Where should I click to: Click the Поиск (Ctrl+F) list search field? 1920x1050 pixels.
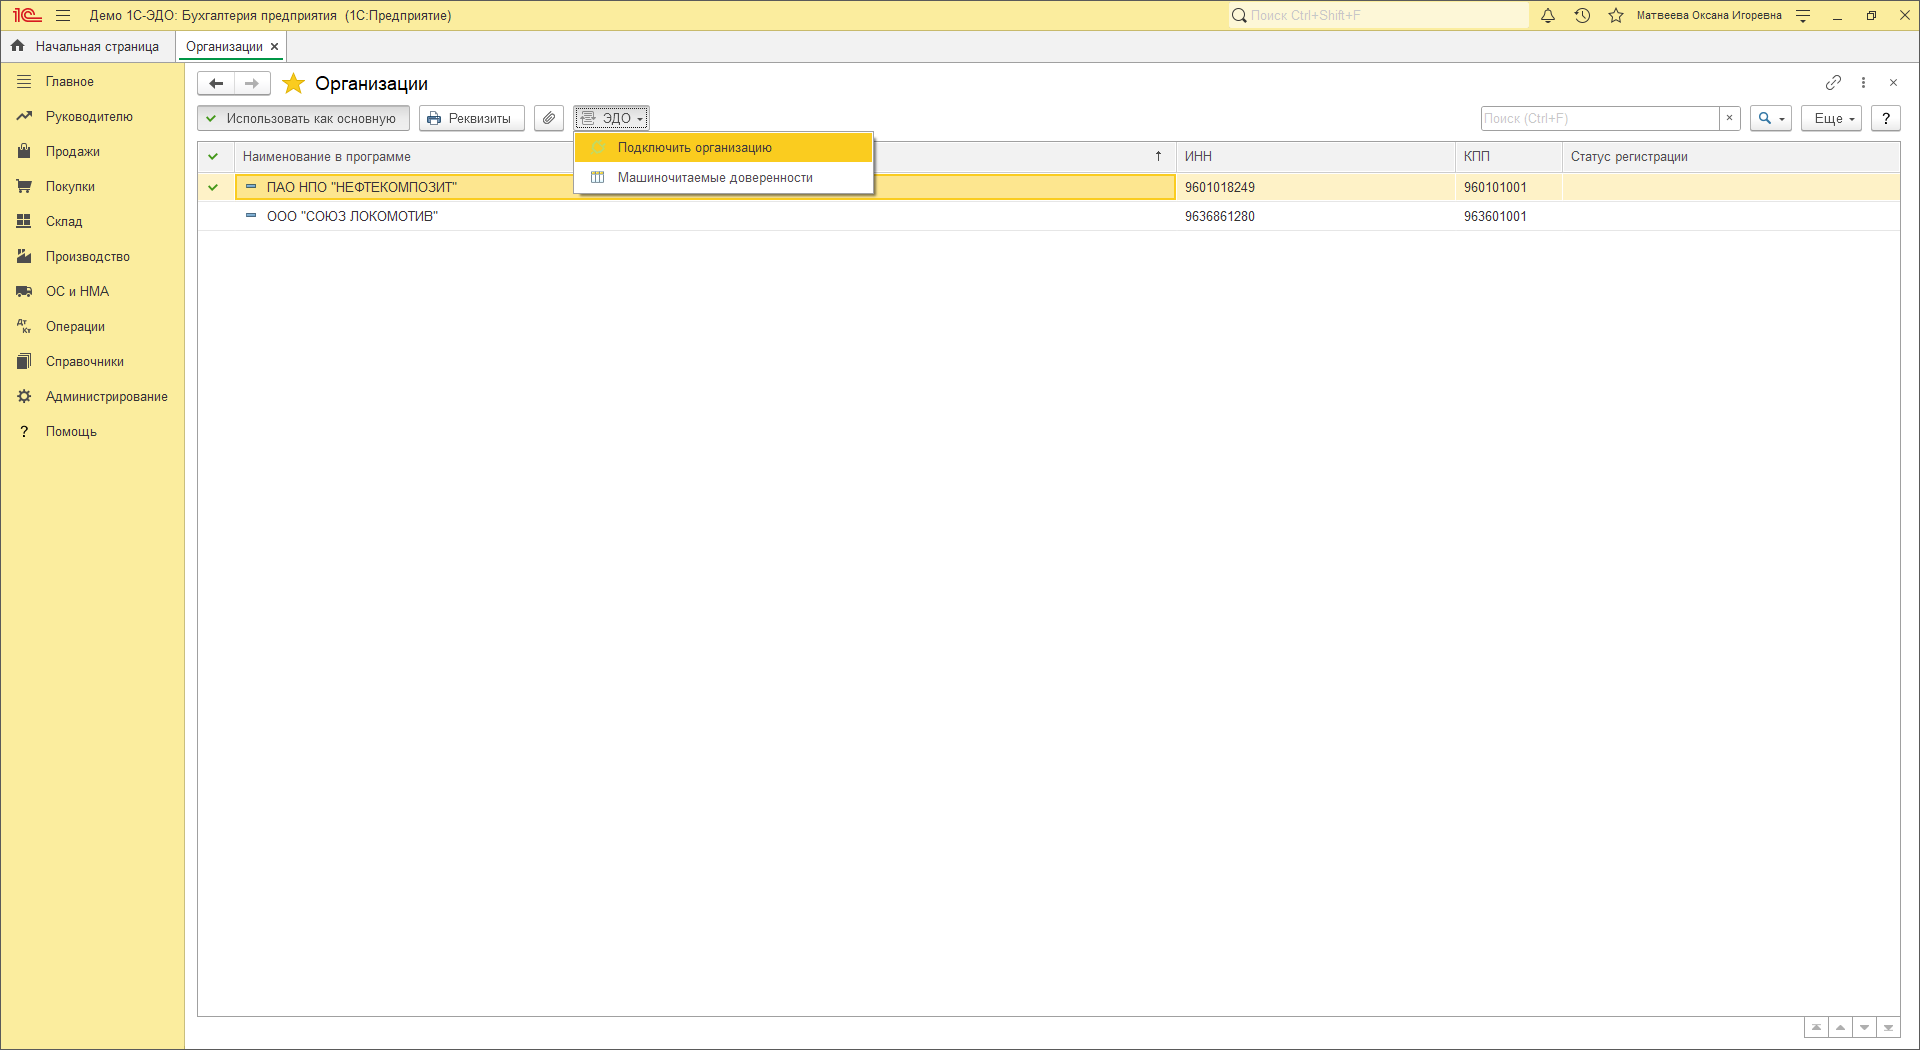point(1599,118)
